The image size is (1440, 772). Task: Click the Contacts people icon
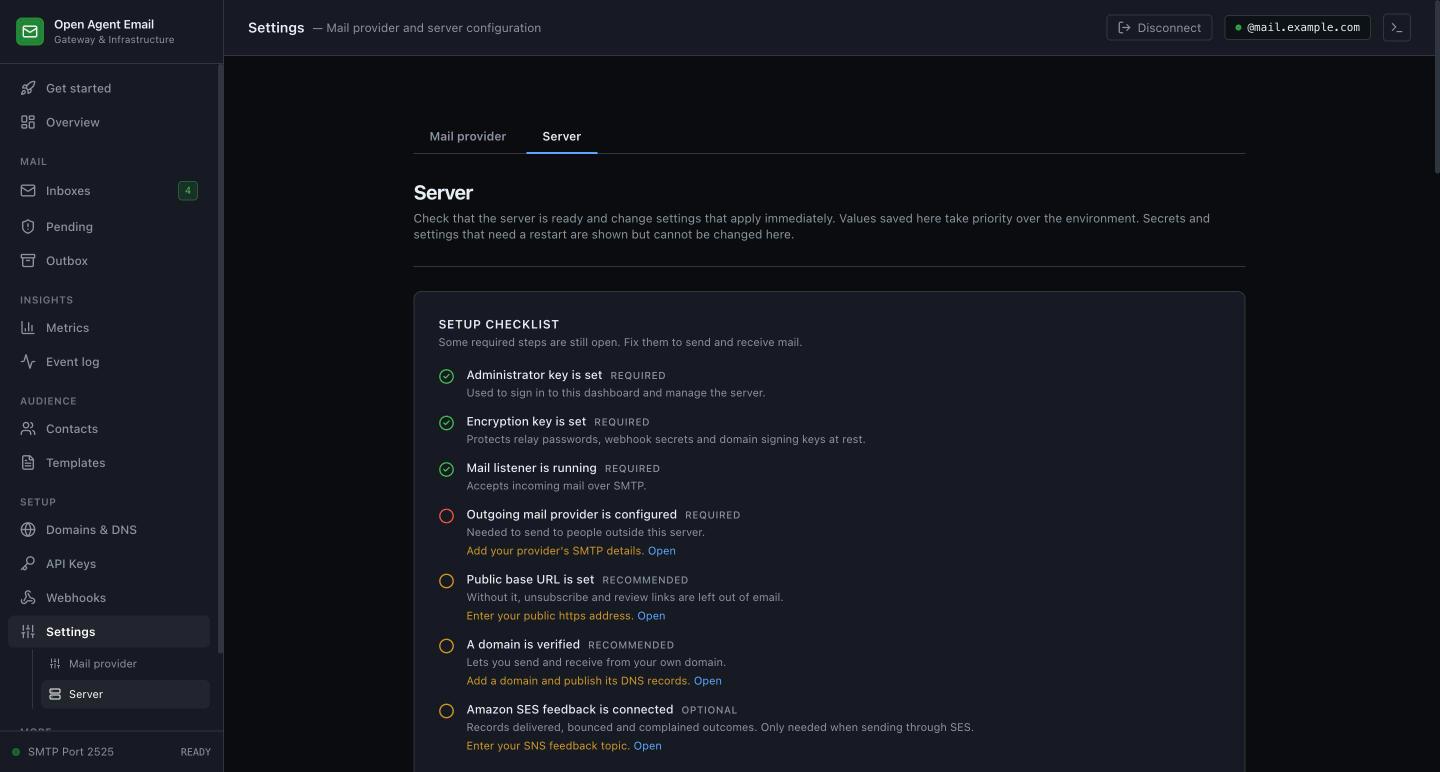click(28, 429)
